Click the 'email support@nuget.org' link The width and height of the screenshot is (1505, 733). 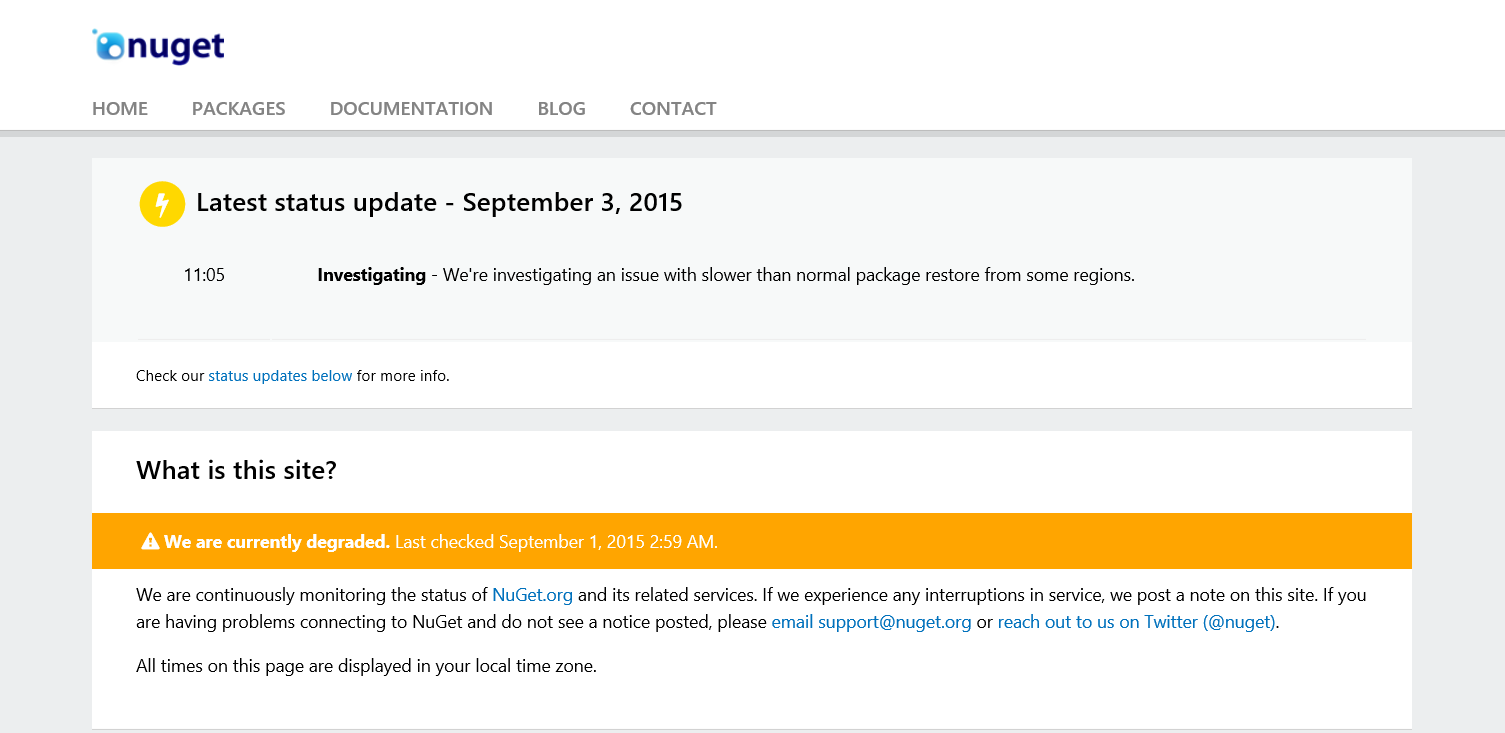click(871, 622)
